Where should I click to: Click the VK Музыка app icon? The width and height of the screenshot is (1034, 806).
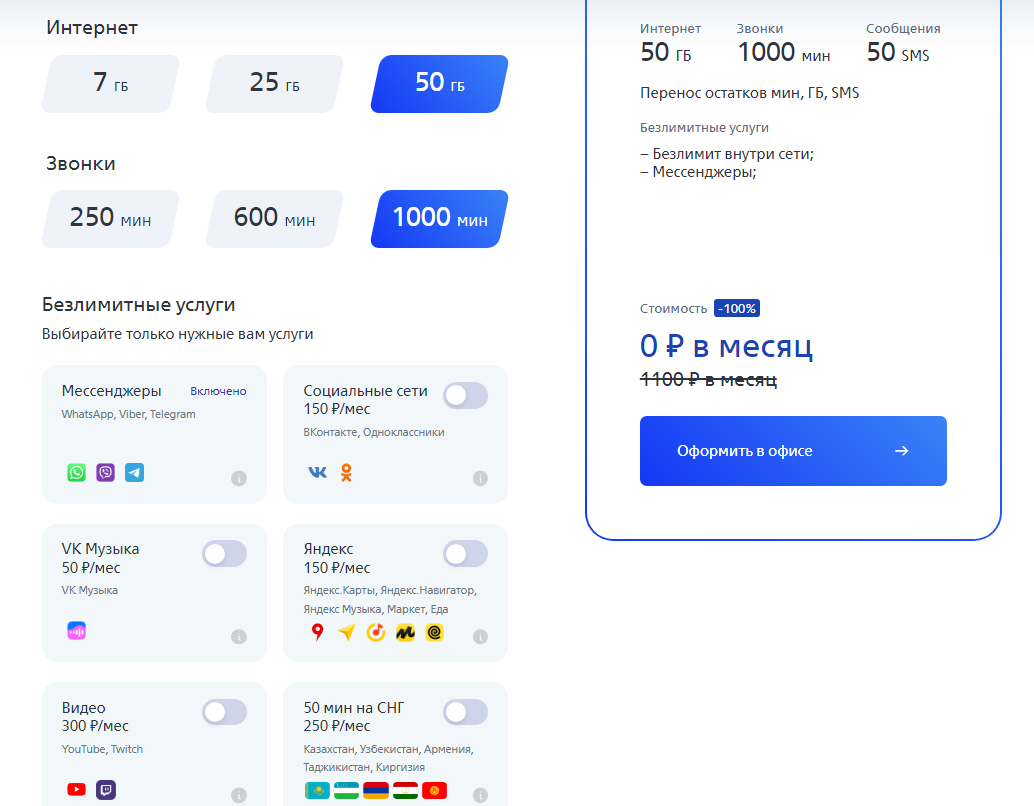[77, 631]
